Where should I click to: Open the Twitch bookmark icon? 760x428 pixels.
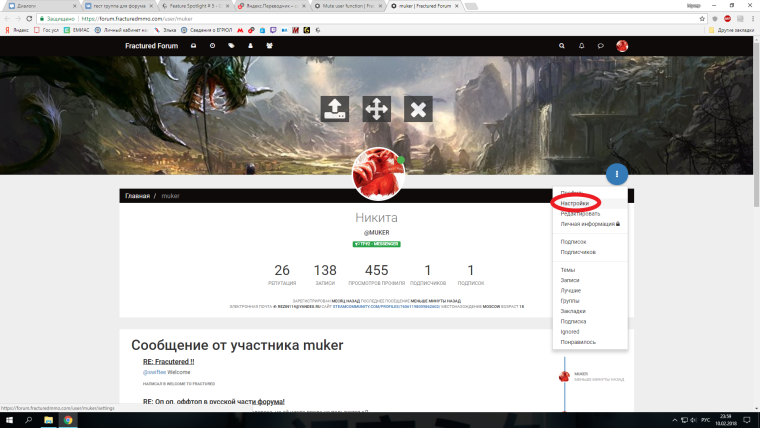[x=273, y=30]
